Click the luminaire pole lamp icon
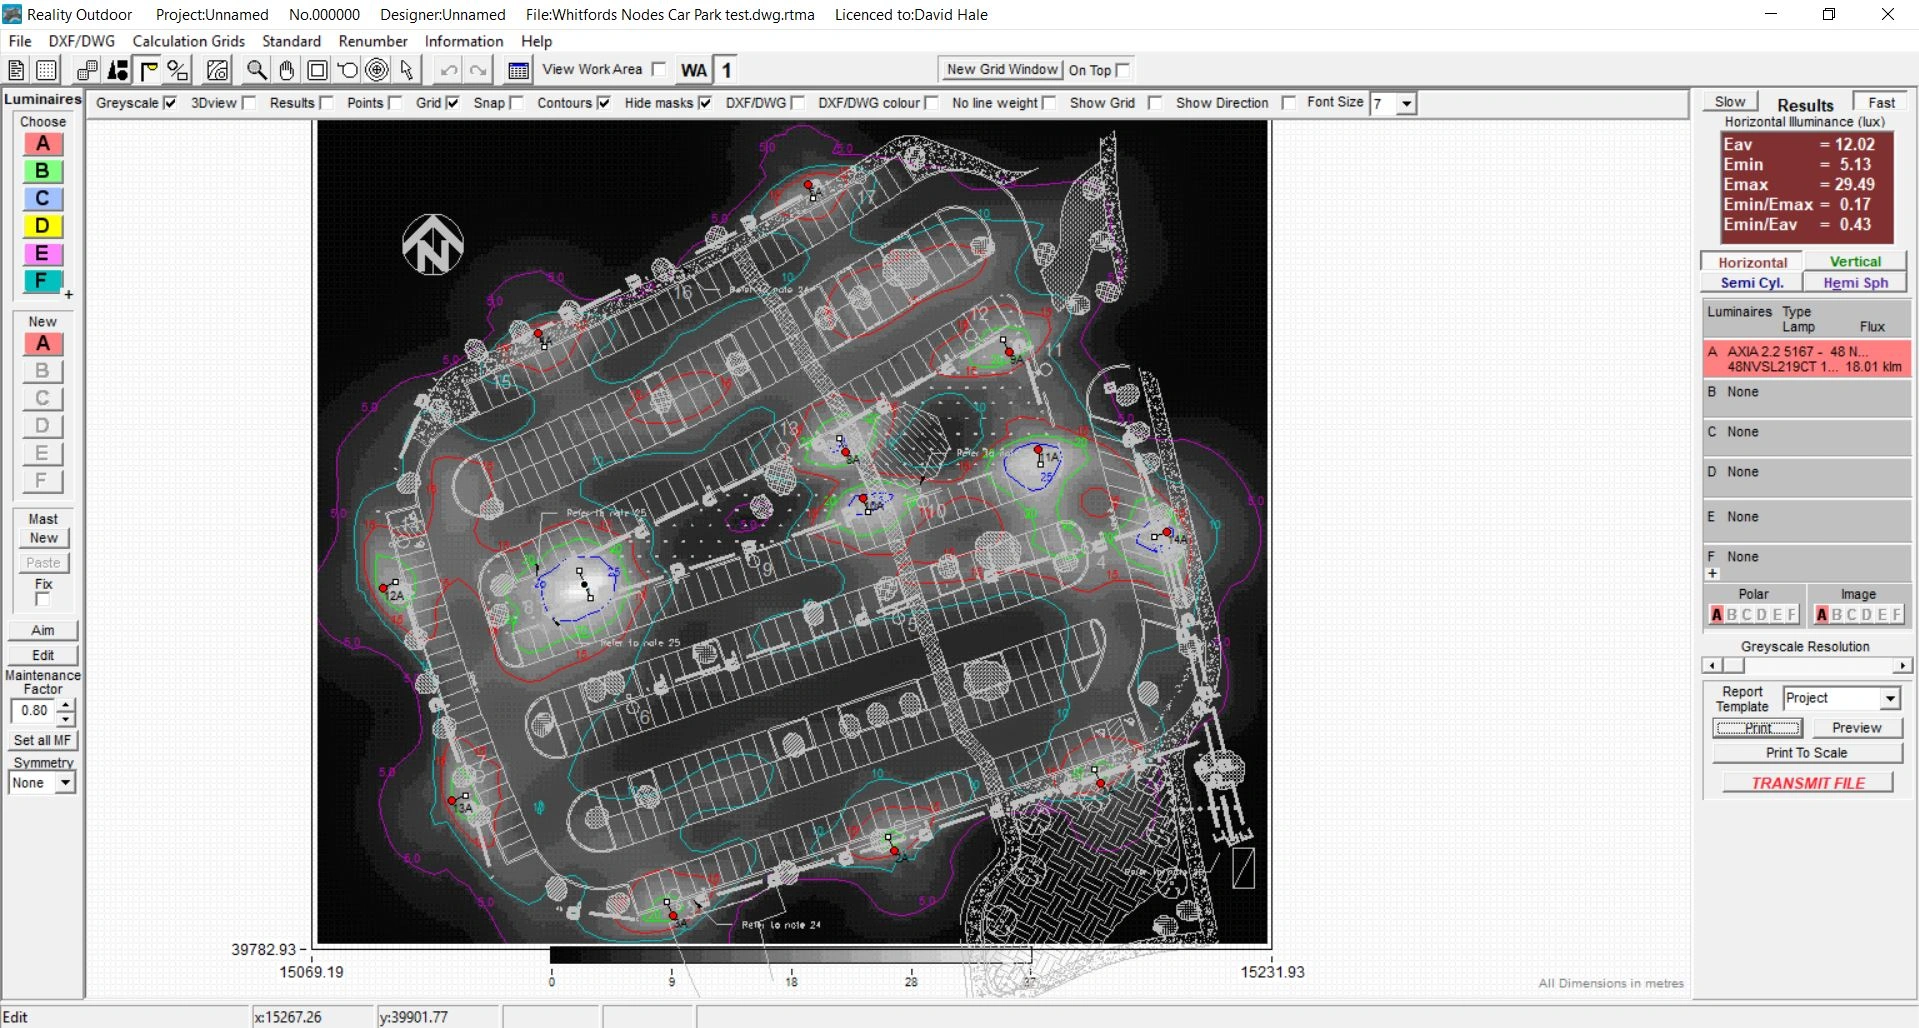Image resolution: width=1919 pixels, height=1028 pixels. [148, 70]
